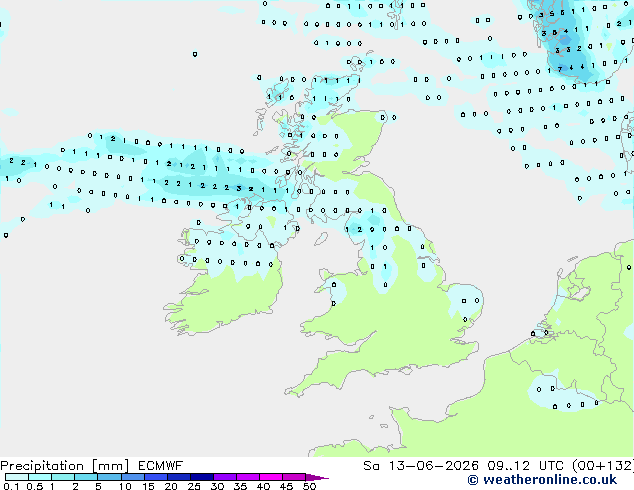Click the '50' legend scale label
Screen dimensions: 634x490
pyautogui.click(x=309, y=486)
